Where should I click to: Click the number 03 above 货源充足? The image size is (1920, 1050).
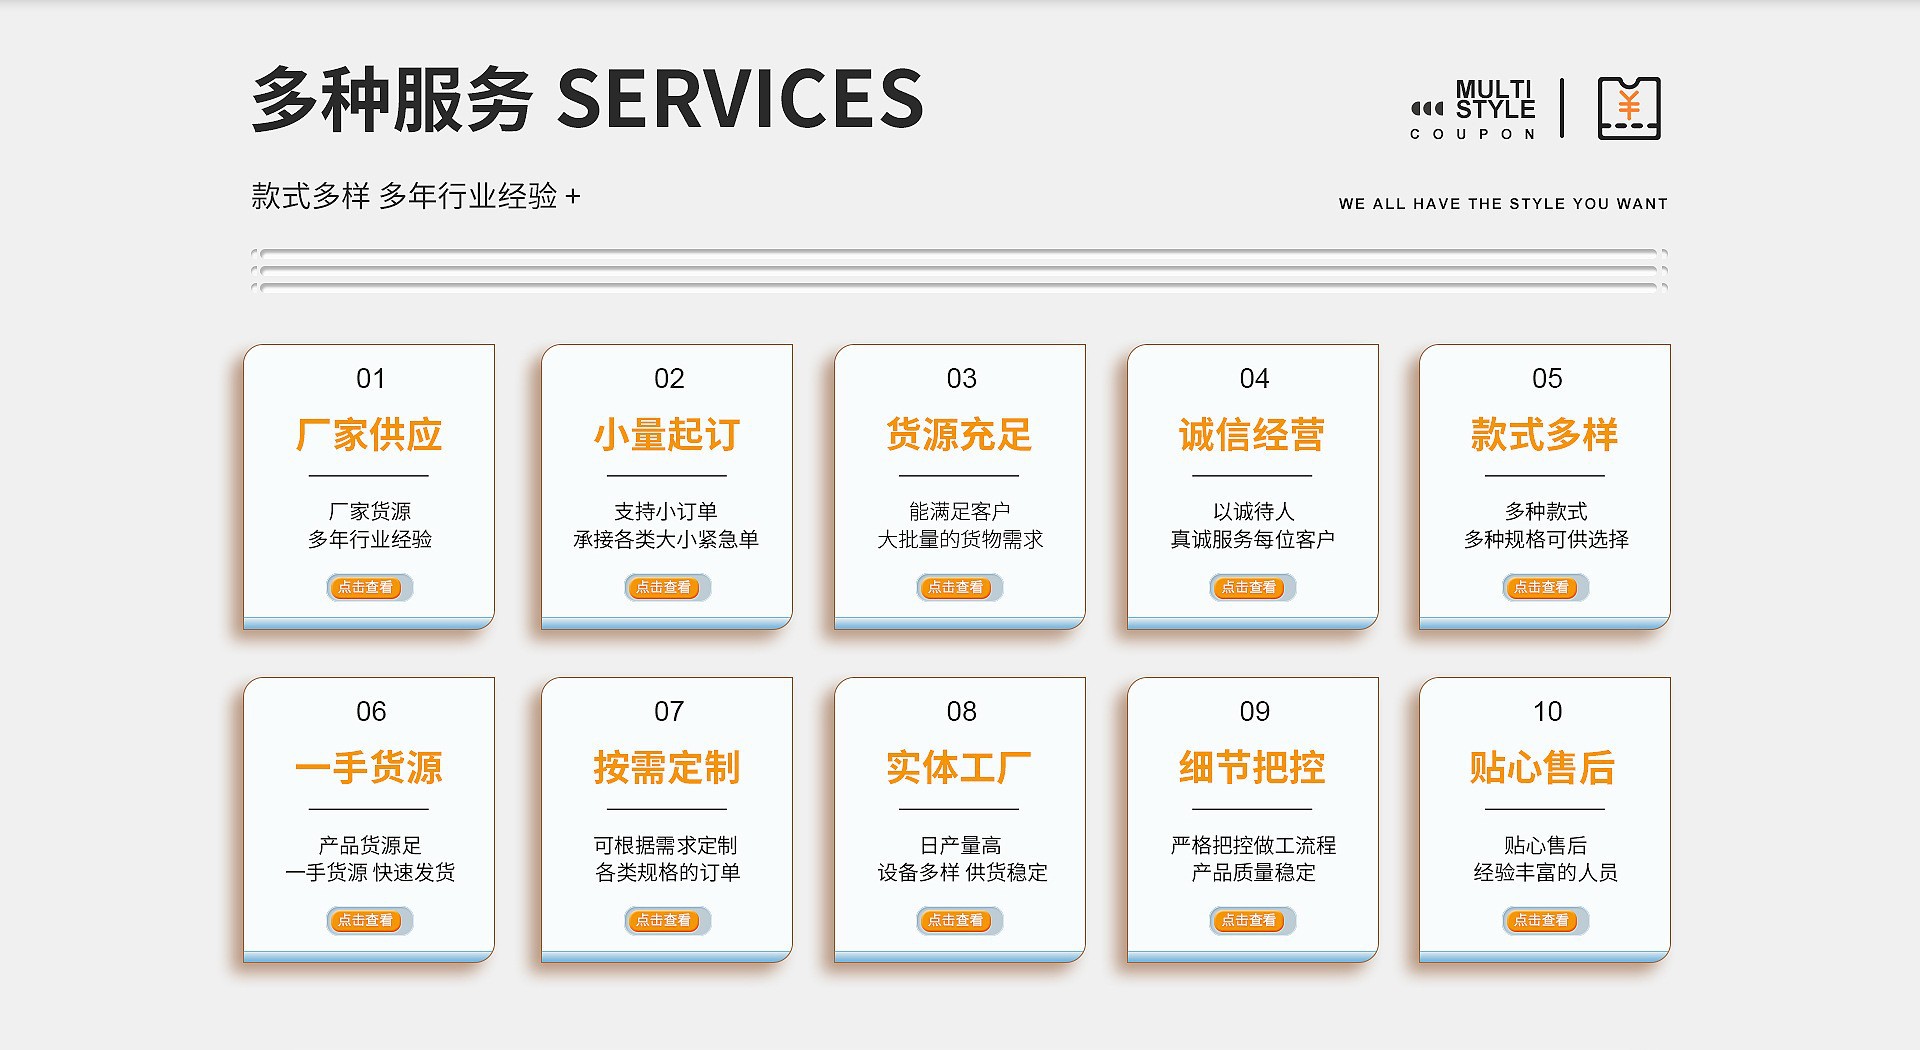click(x=962, y=379)
